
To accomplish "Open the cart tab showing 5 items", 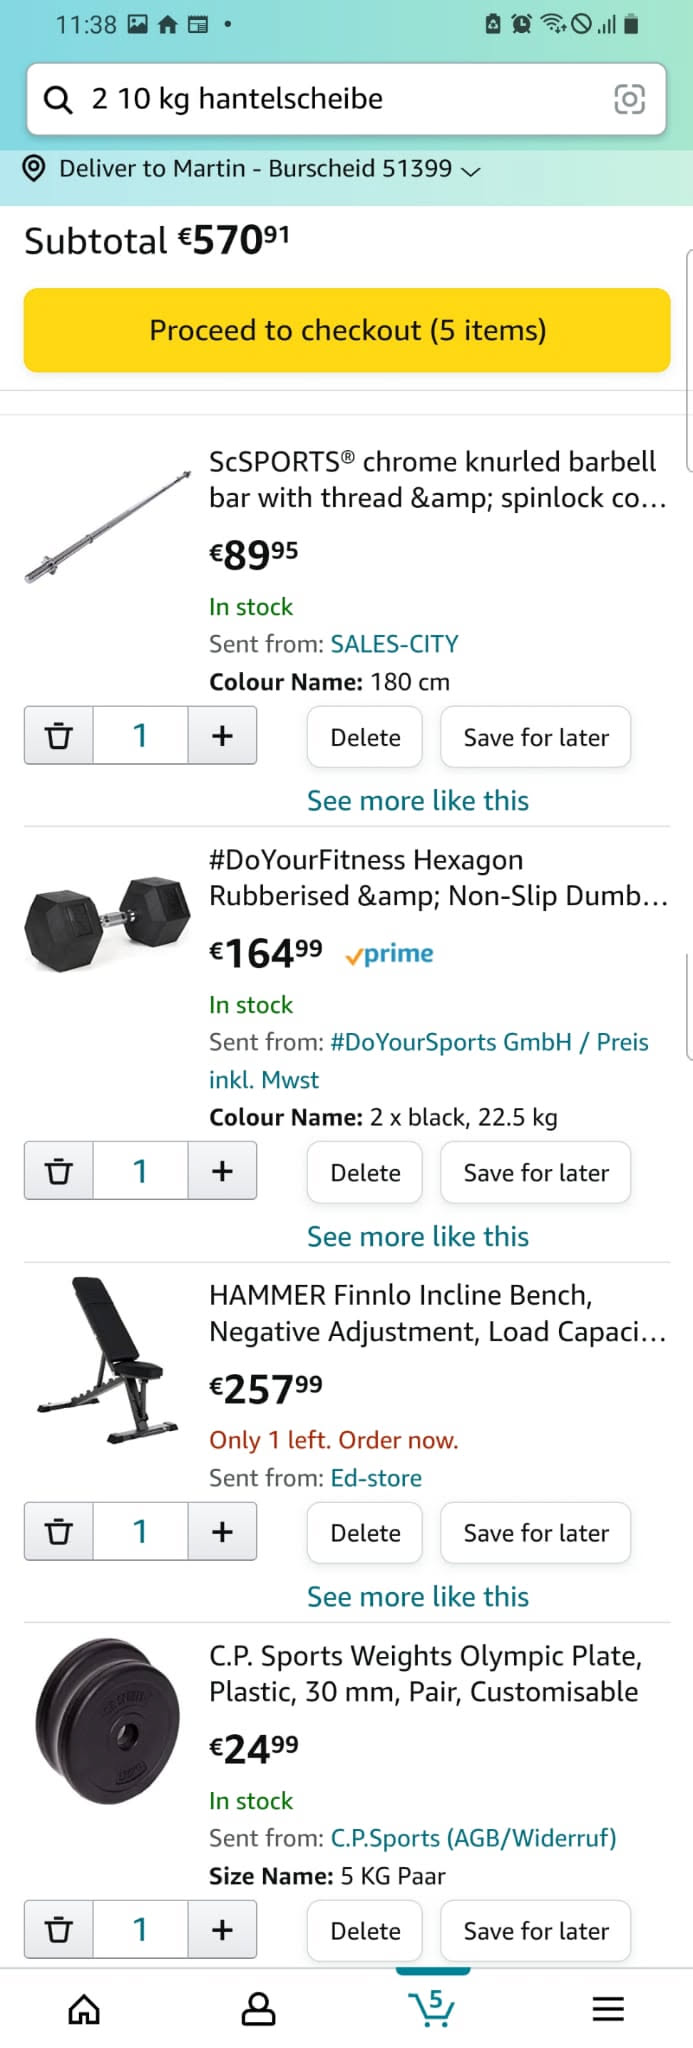I will click(432, 2007).
